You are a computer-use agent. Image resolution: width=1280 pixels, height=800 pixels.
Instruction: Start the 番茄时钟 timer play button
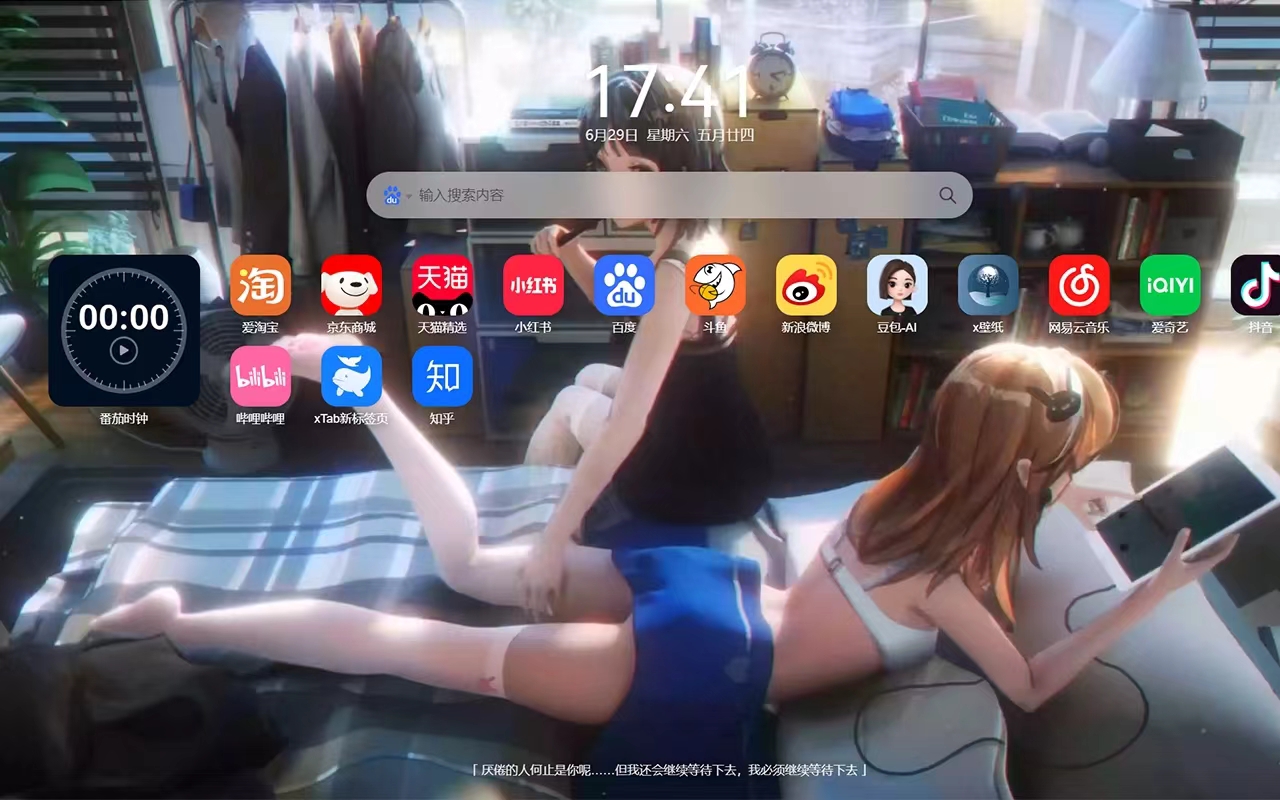(123, 351)
